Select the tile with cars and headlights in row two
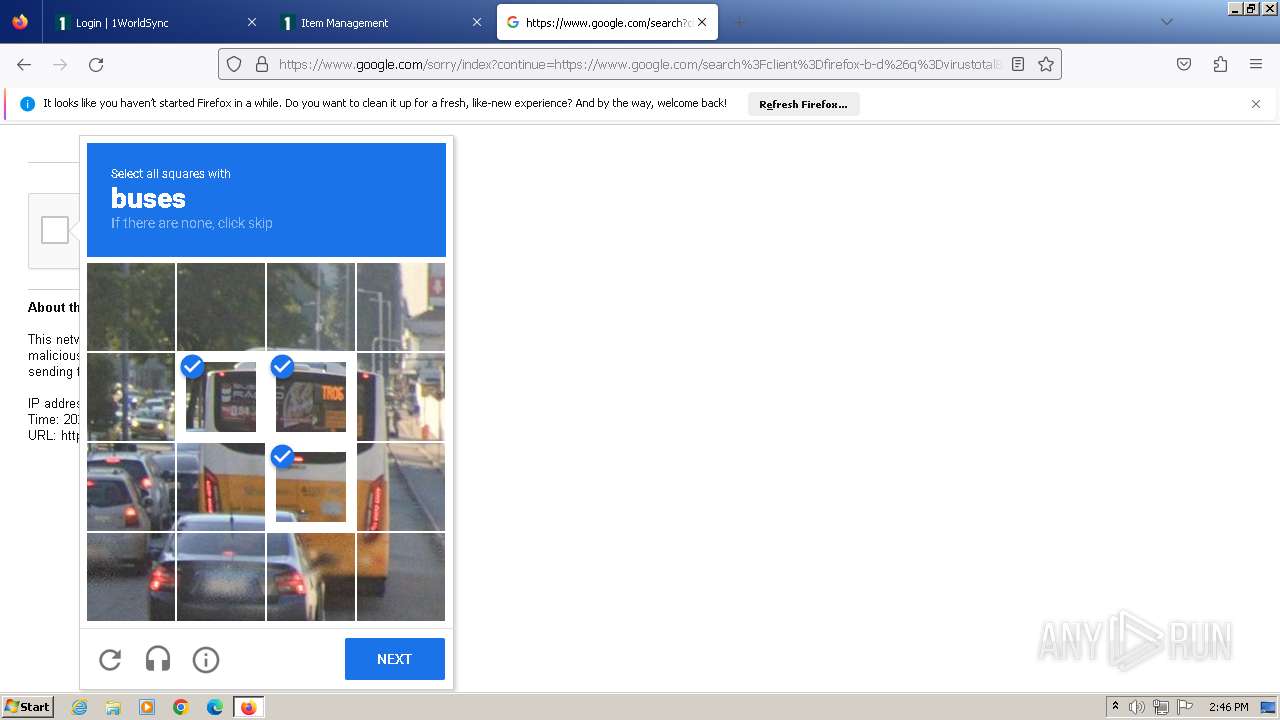This screenshot has height=720, width=1280. tap(131, 397)
